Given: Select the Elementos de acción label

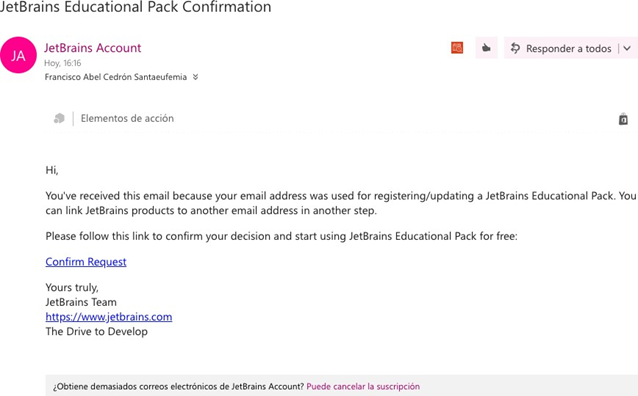Looking at the screenshot, I should coord(127,118).
